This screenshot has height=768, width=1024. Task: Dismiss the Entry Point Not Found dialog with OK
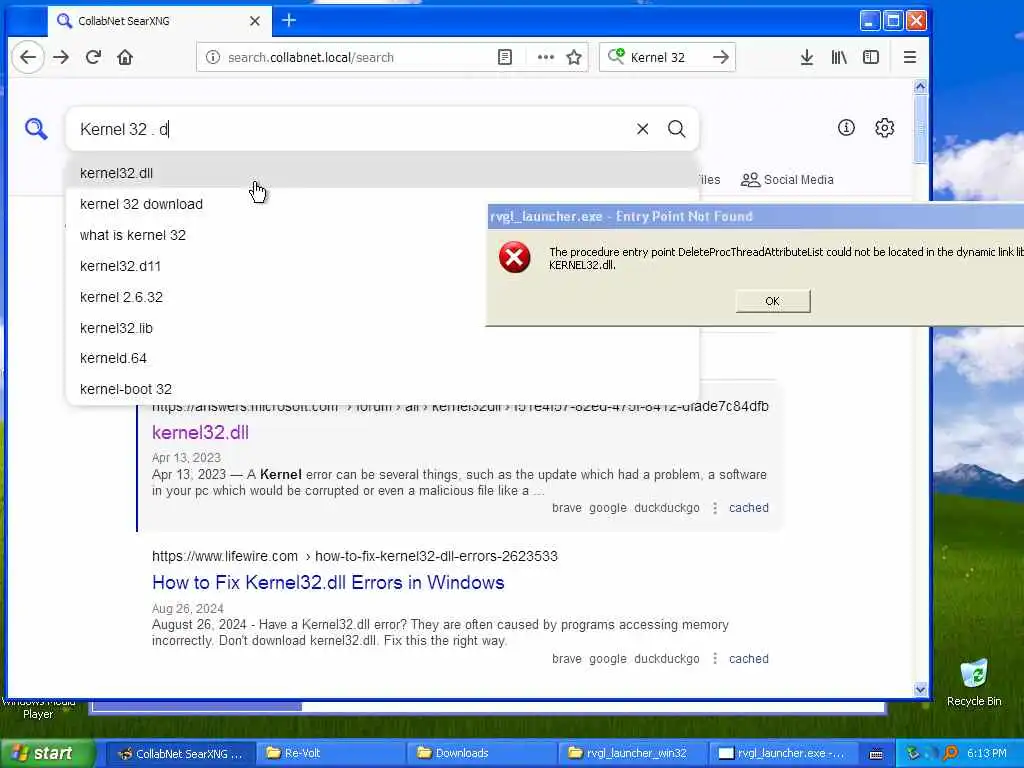click(773, 301)
